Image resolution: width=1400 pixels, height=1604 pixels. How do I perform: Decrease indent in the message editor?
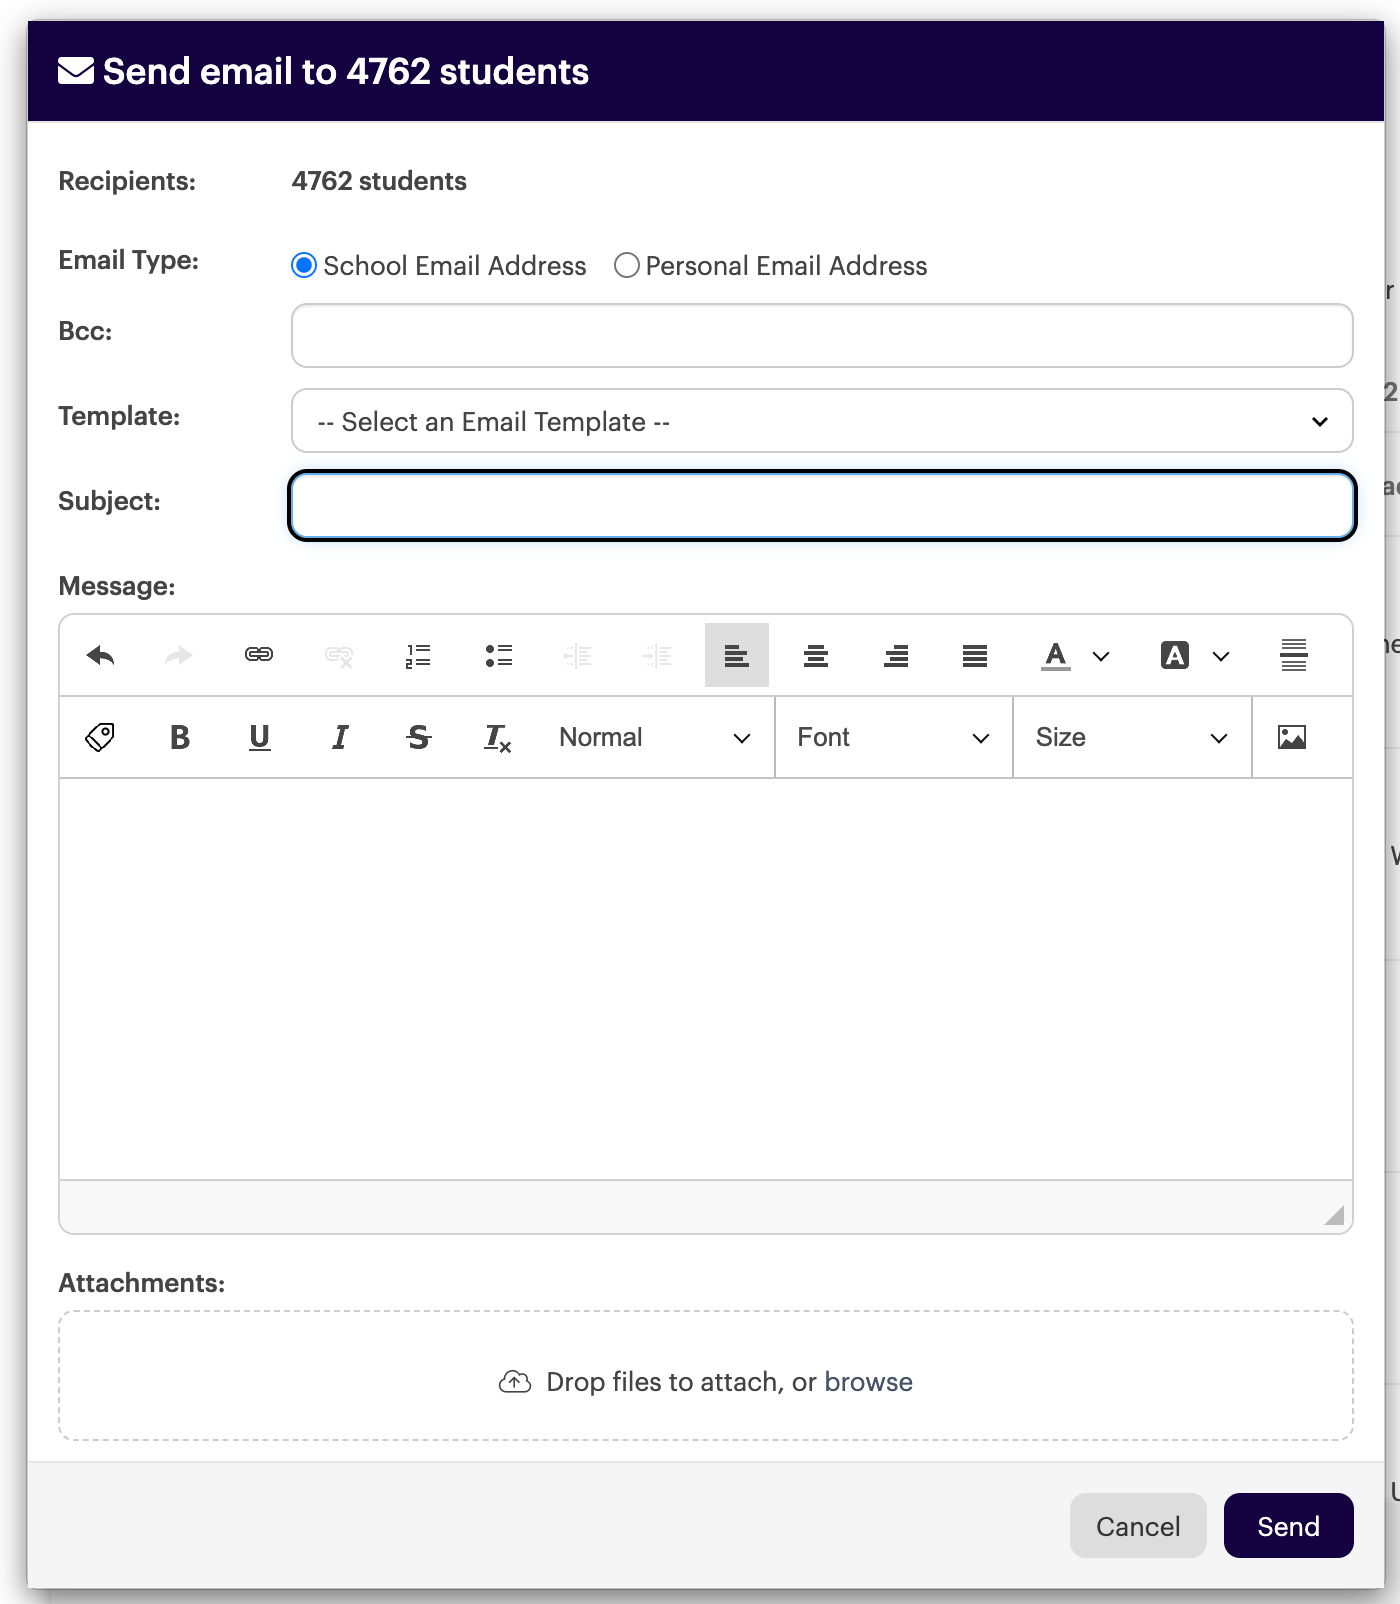click(x=578, y=656)
